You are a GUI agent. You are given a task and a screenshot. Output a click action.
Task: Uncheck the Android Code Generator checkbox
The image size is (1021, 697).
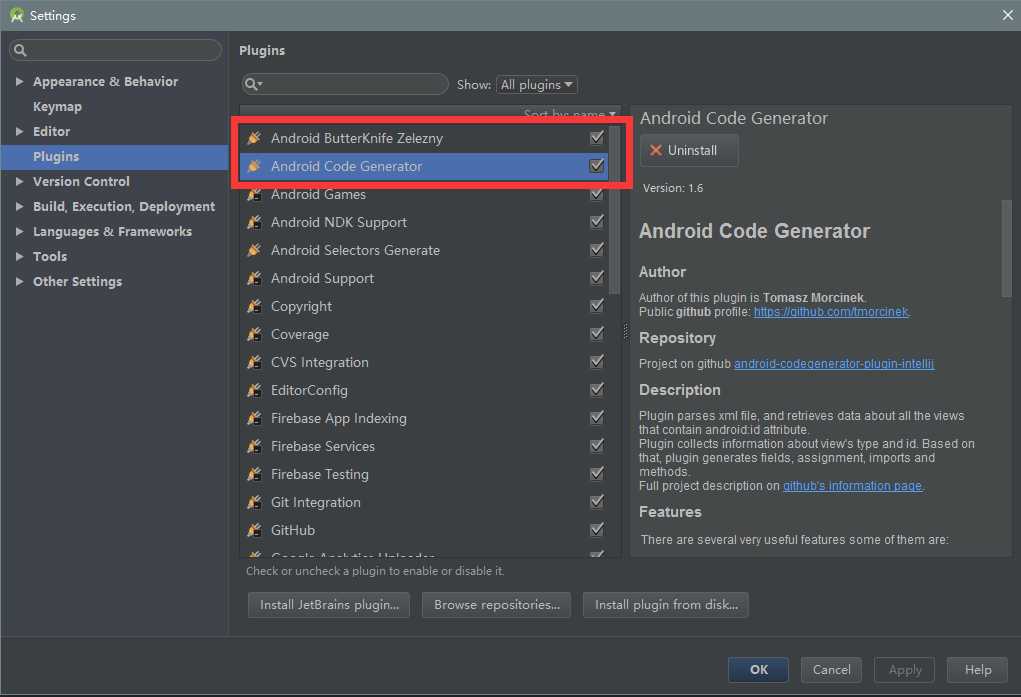[x=596, y=165]
